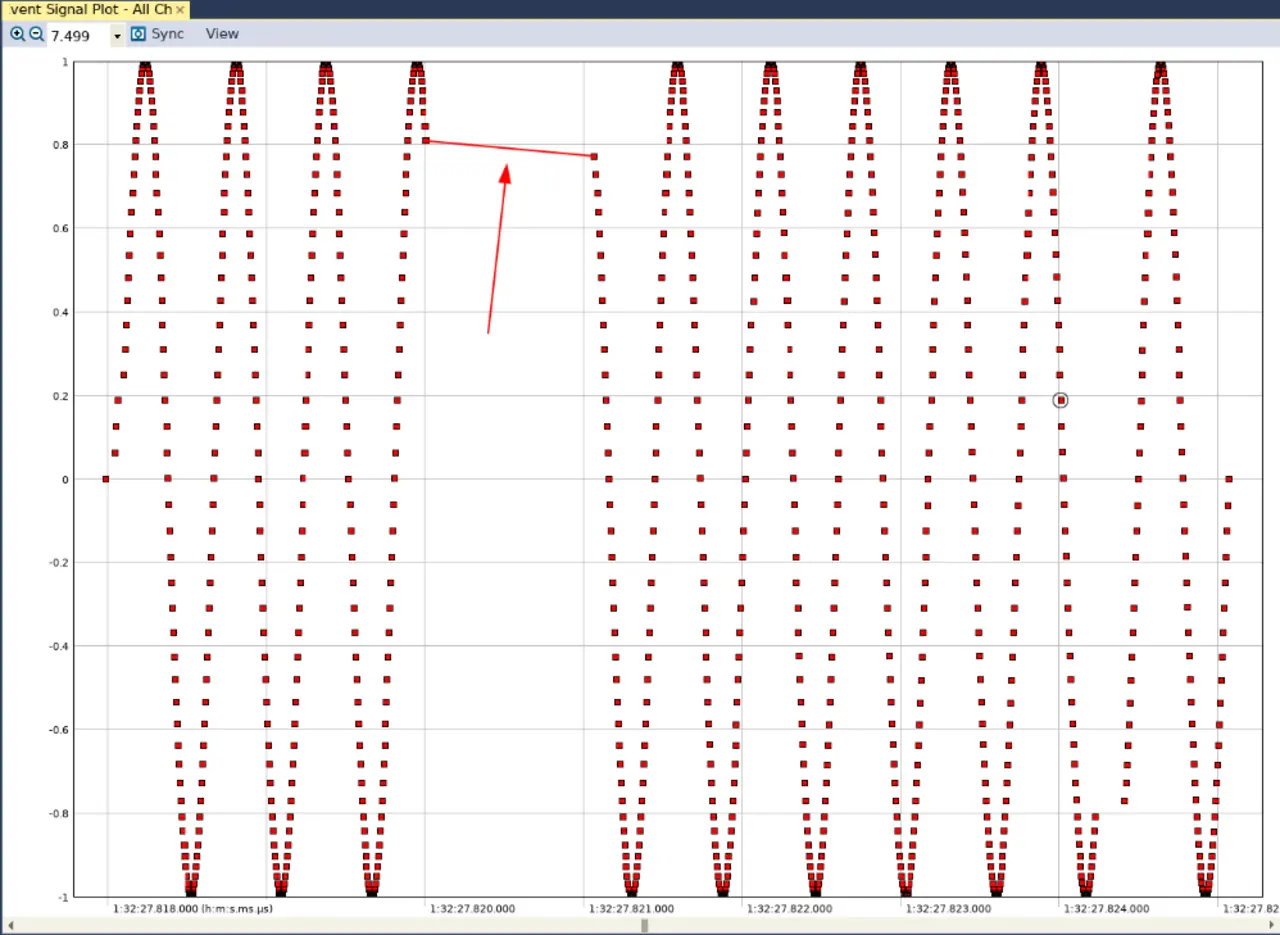Click the zoom out magnifier icon
Image resolution: width=1280 pixels, height=935 pixels.
[x=36, y=34]
